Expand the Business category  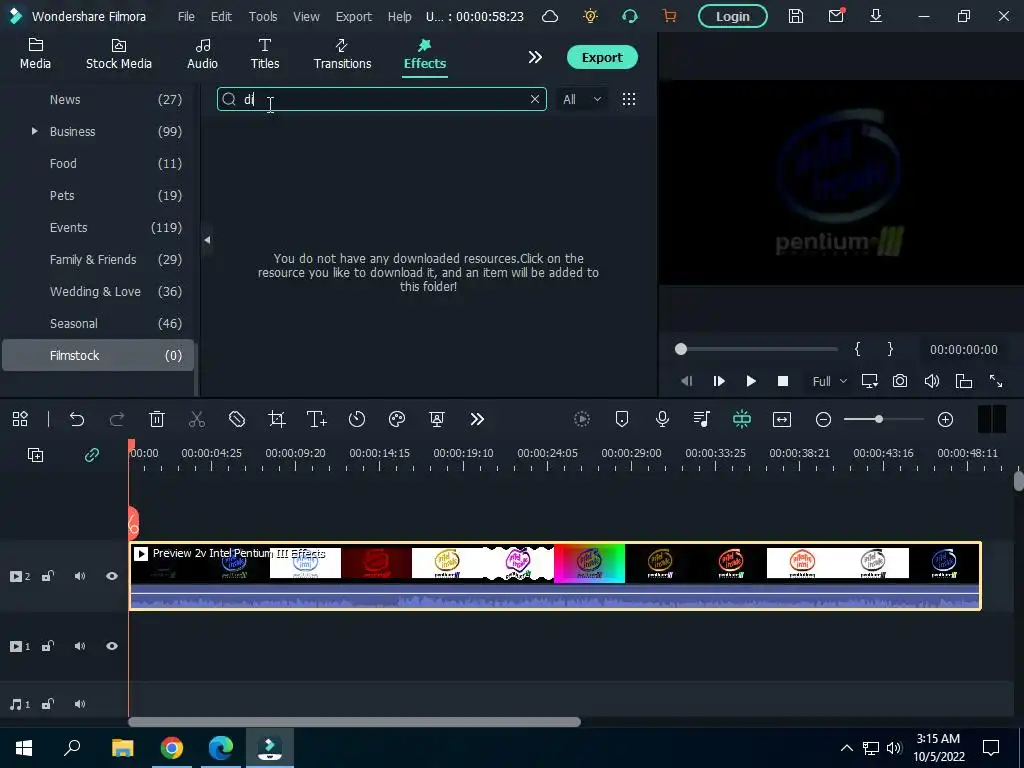tap(35, 131)
